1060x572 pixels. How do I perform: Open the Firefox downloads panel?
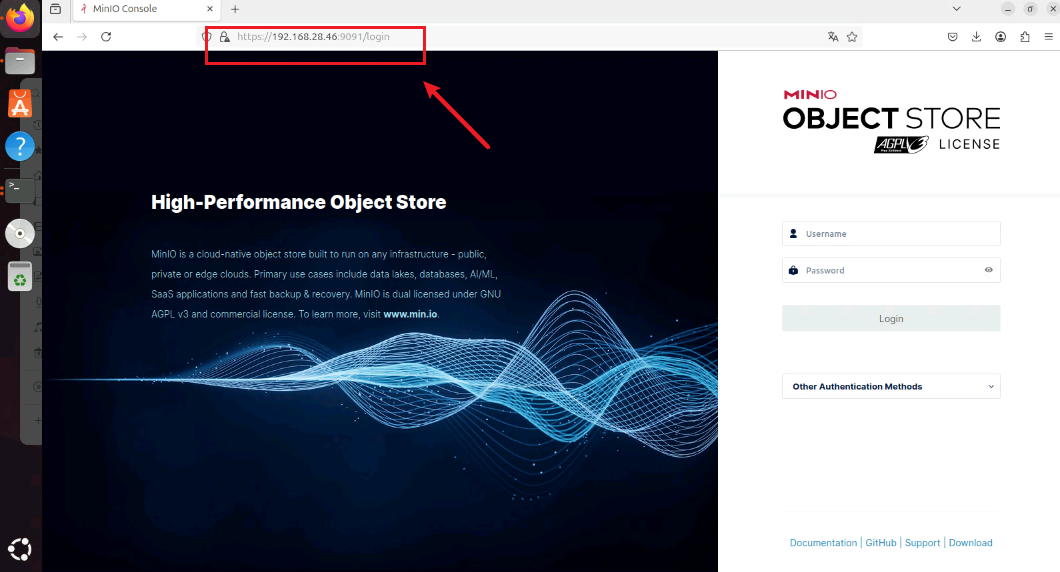coord(976,37)
